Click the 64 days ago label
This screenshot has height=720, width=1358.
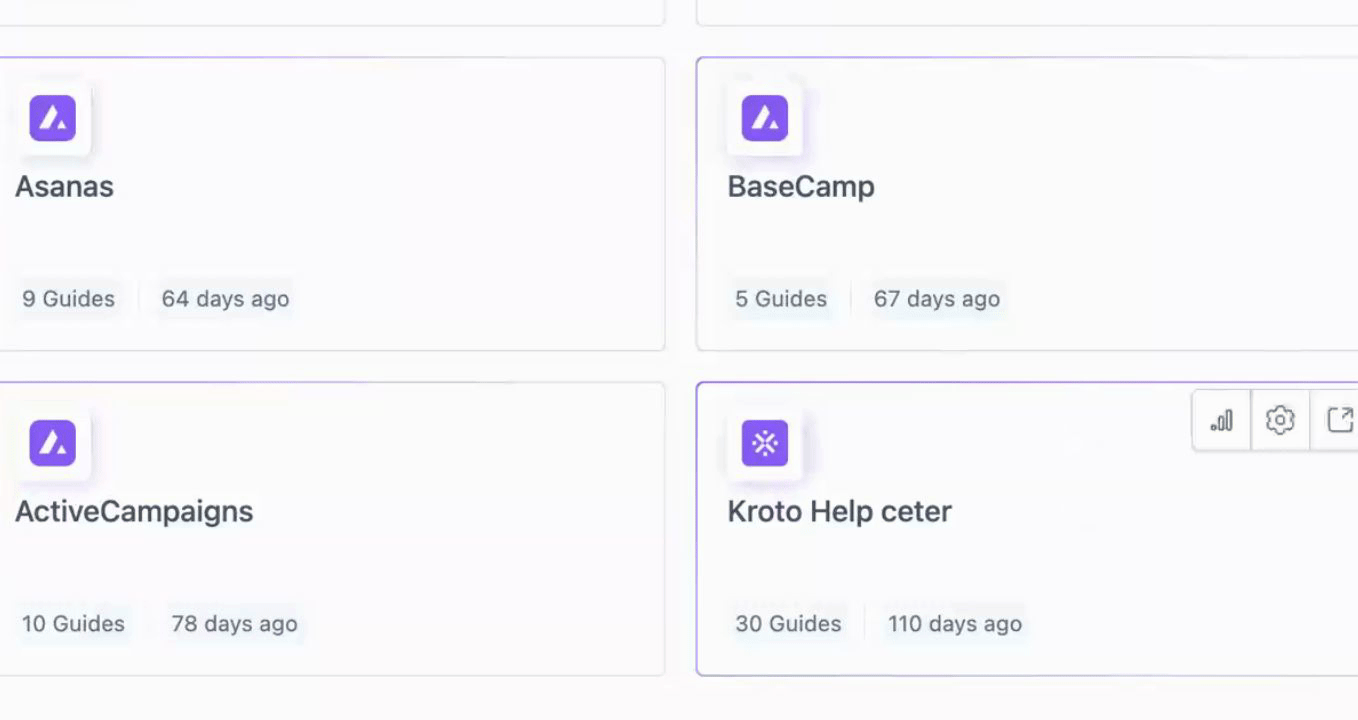(225, 299)
